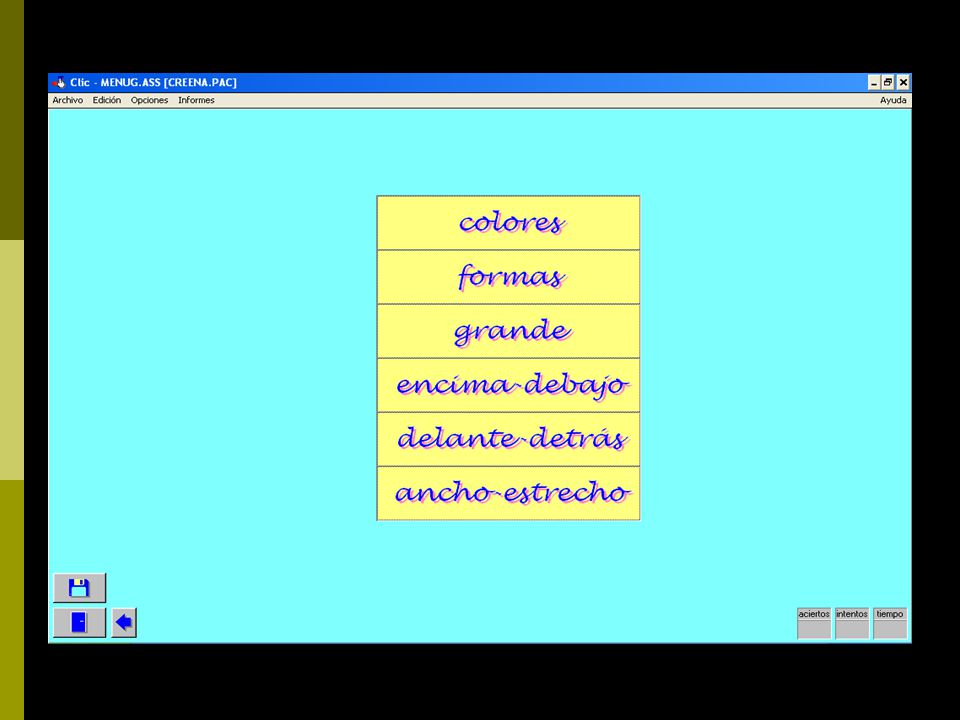Open the Ayuda menu
960x720 pixels.
point(893,100)
